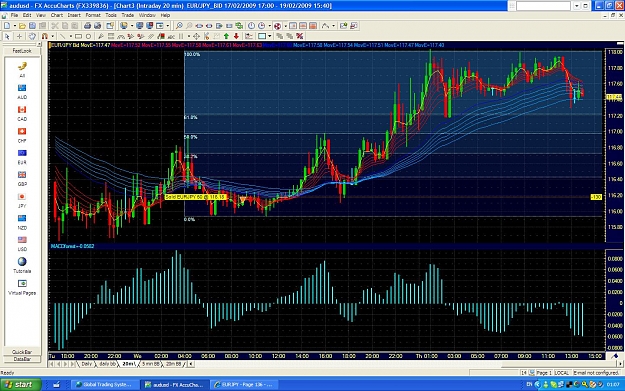Open Global Trading System taskbar item

click(106, 385)
